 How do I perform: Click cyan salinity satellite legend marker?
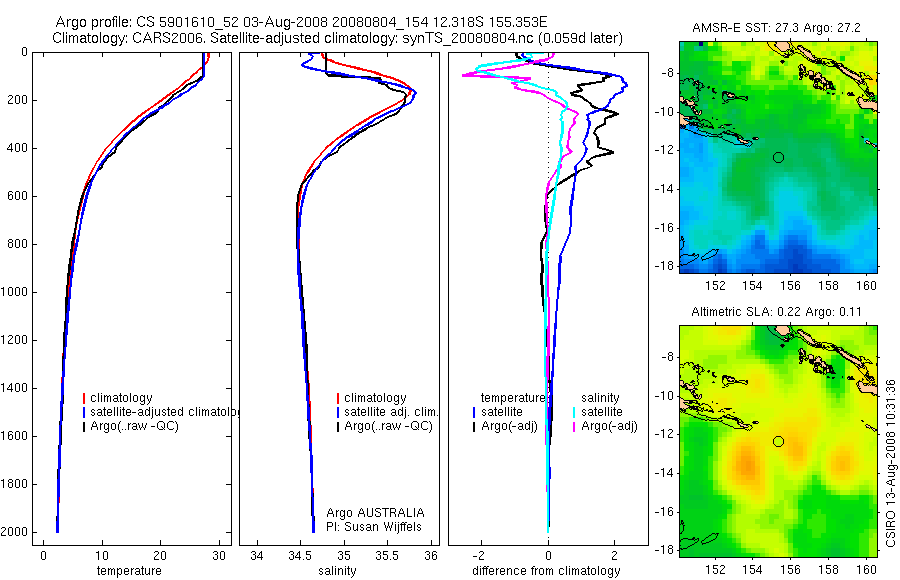tap(574, 412)
